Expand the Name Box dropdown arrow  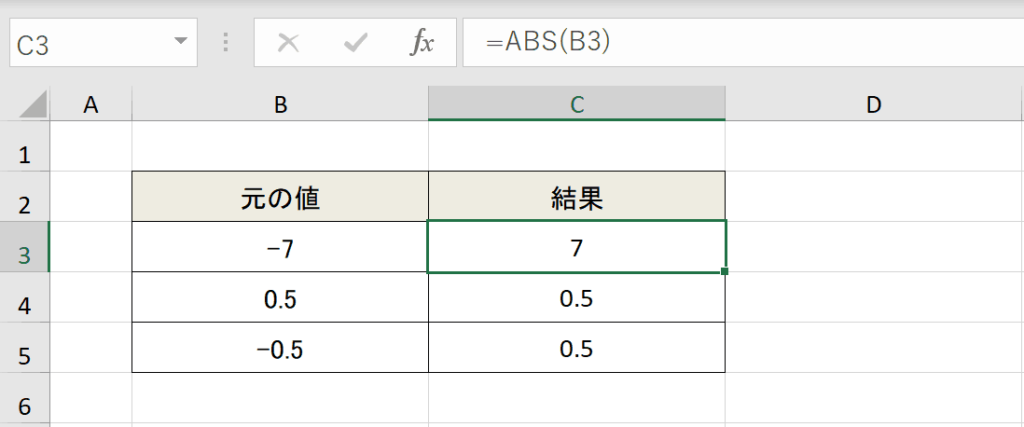point(181,41)
